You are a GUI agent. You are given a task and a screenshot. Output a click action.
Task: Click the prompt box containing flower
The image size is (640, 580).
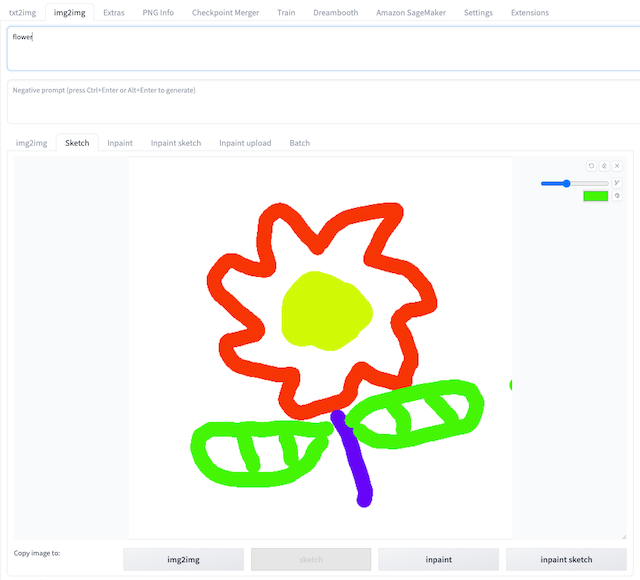320,49
